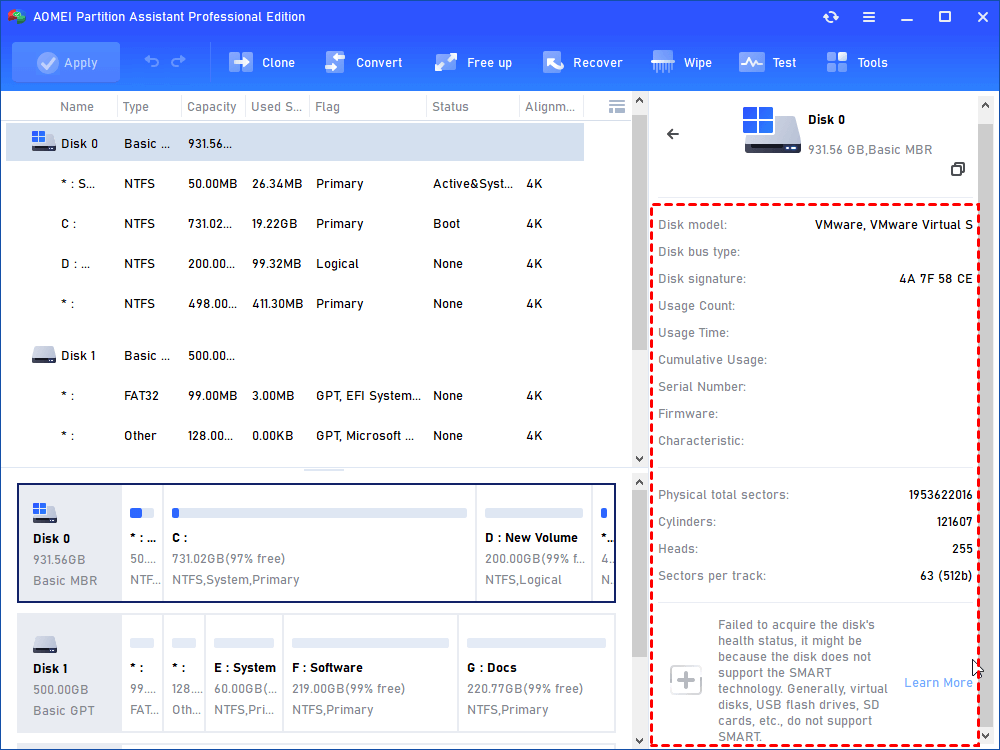Click the G: Docs usage bar
Viewport: 1000px width, 750px height.
point(536,643)
